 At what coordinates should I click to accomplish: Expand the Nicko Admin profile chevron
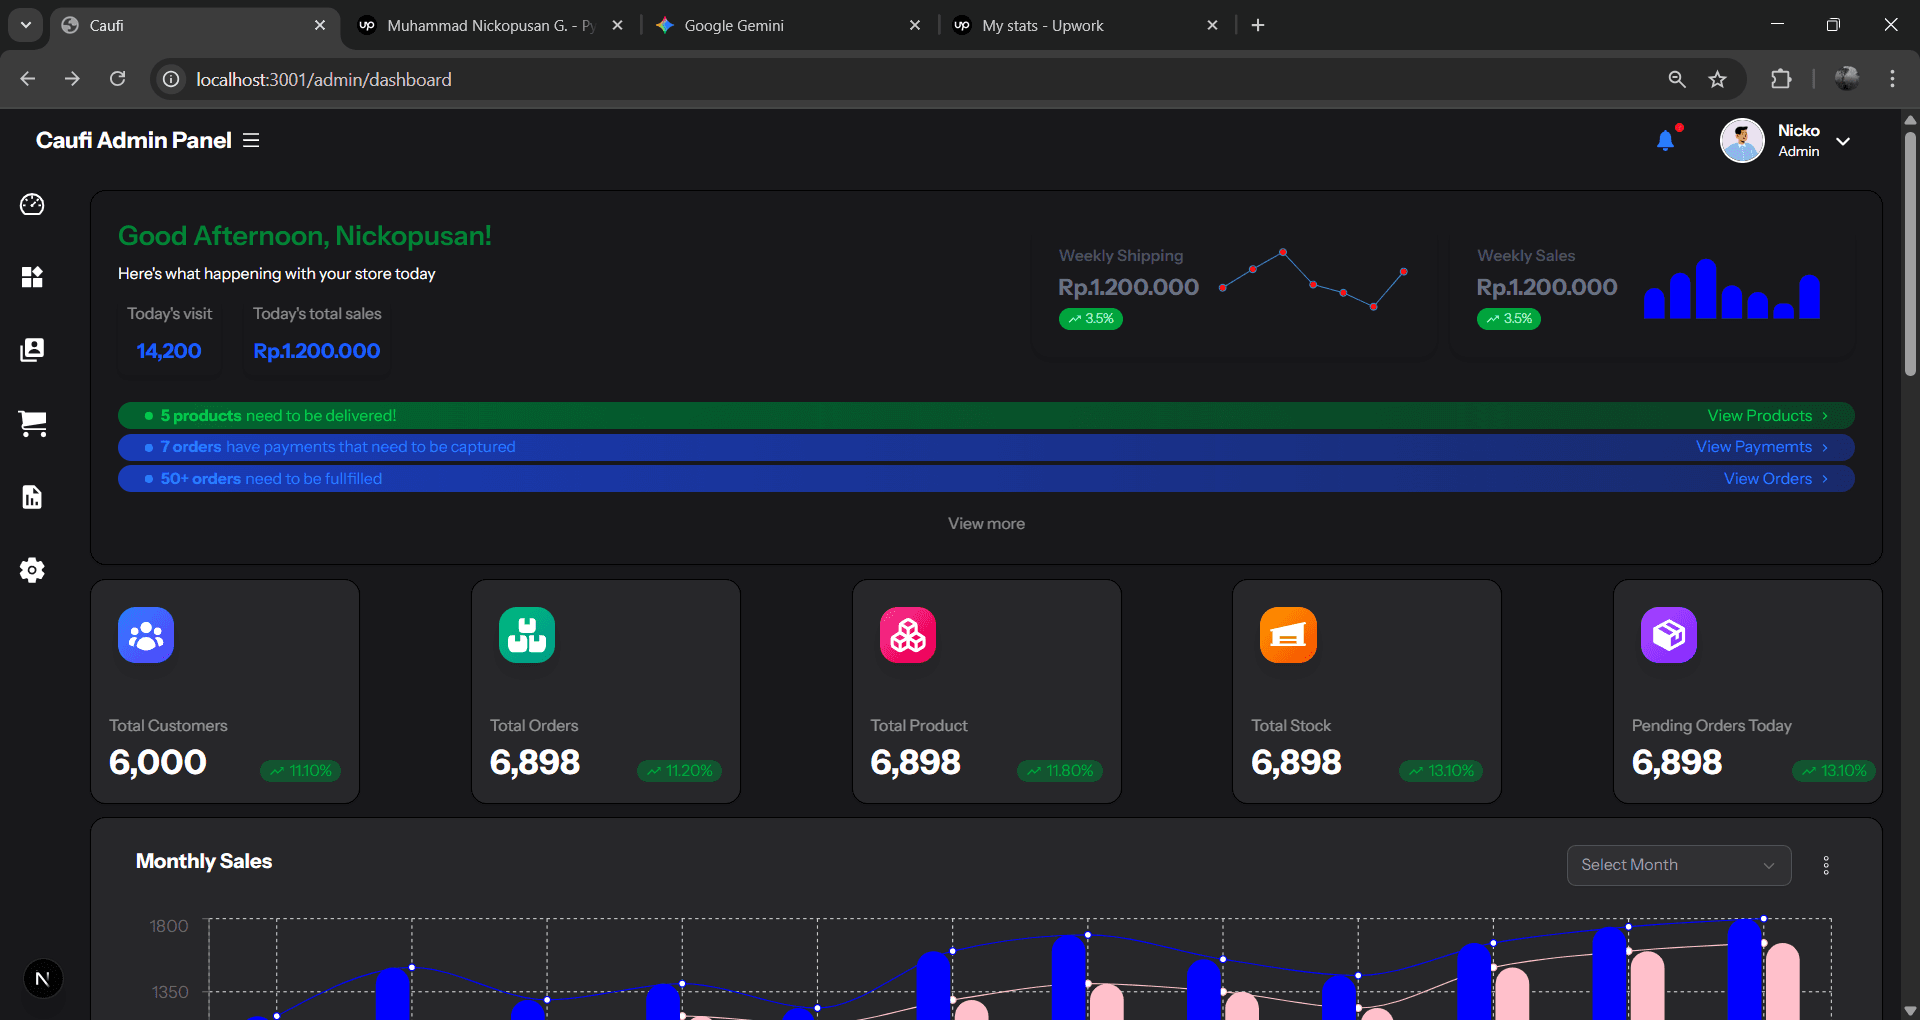(1843, 141)
